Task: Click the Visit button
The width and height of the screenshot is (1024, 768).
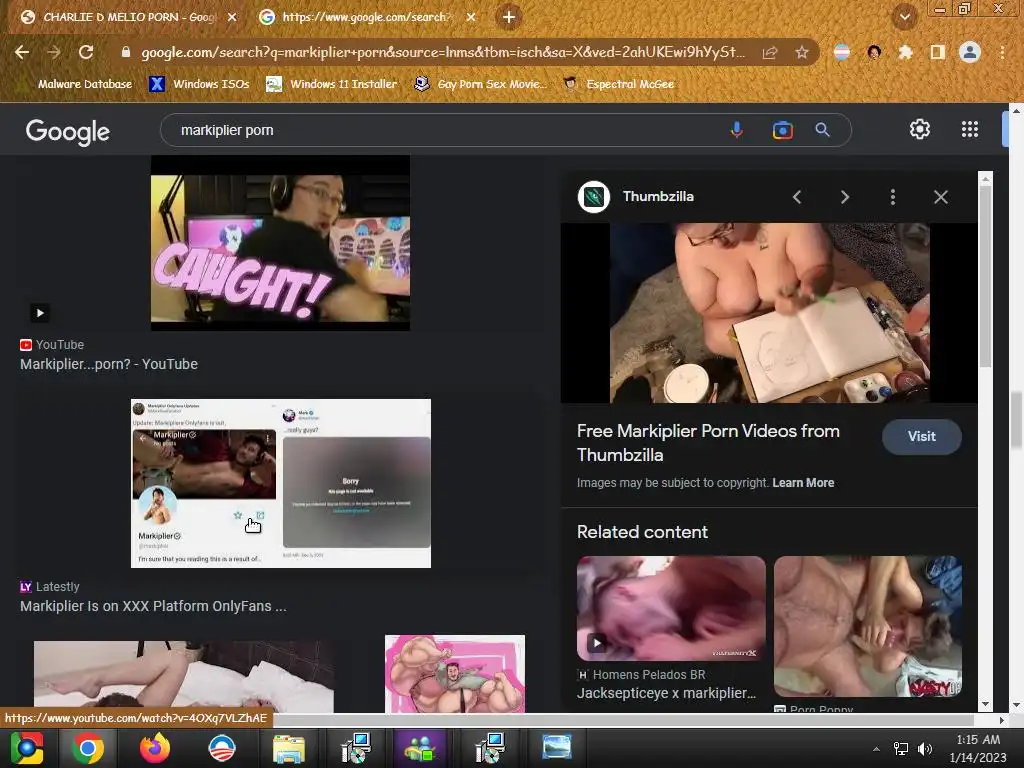Action: pos(921,436)
